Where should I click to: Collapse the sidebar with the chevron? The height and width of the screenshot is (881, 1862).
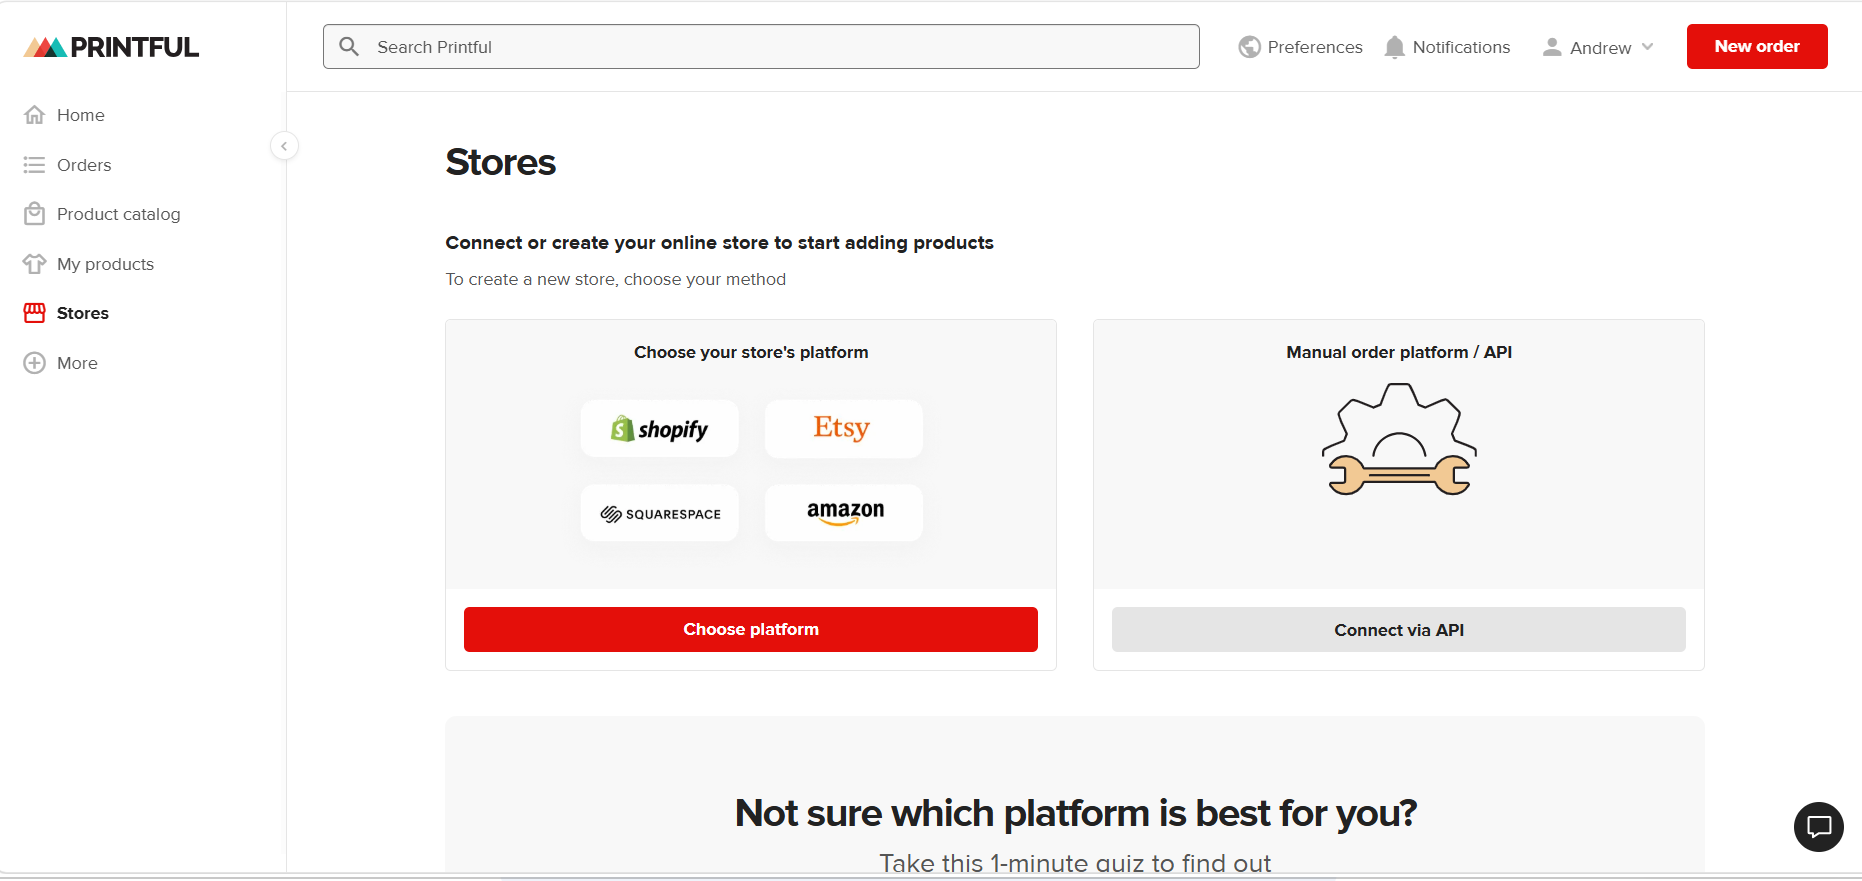click(x=284, y=146)
